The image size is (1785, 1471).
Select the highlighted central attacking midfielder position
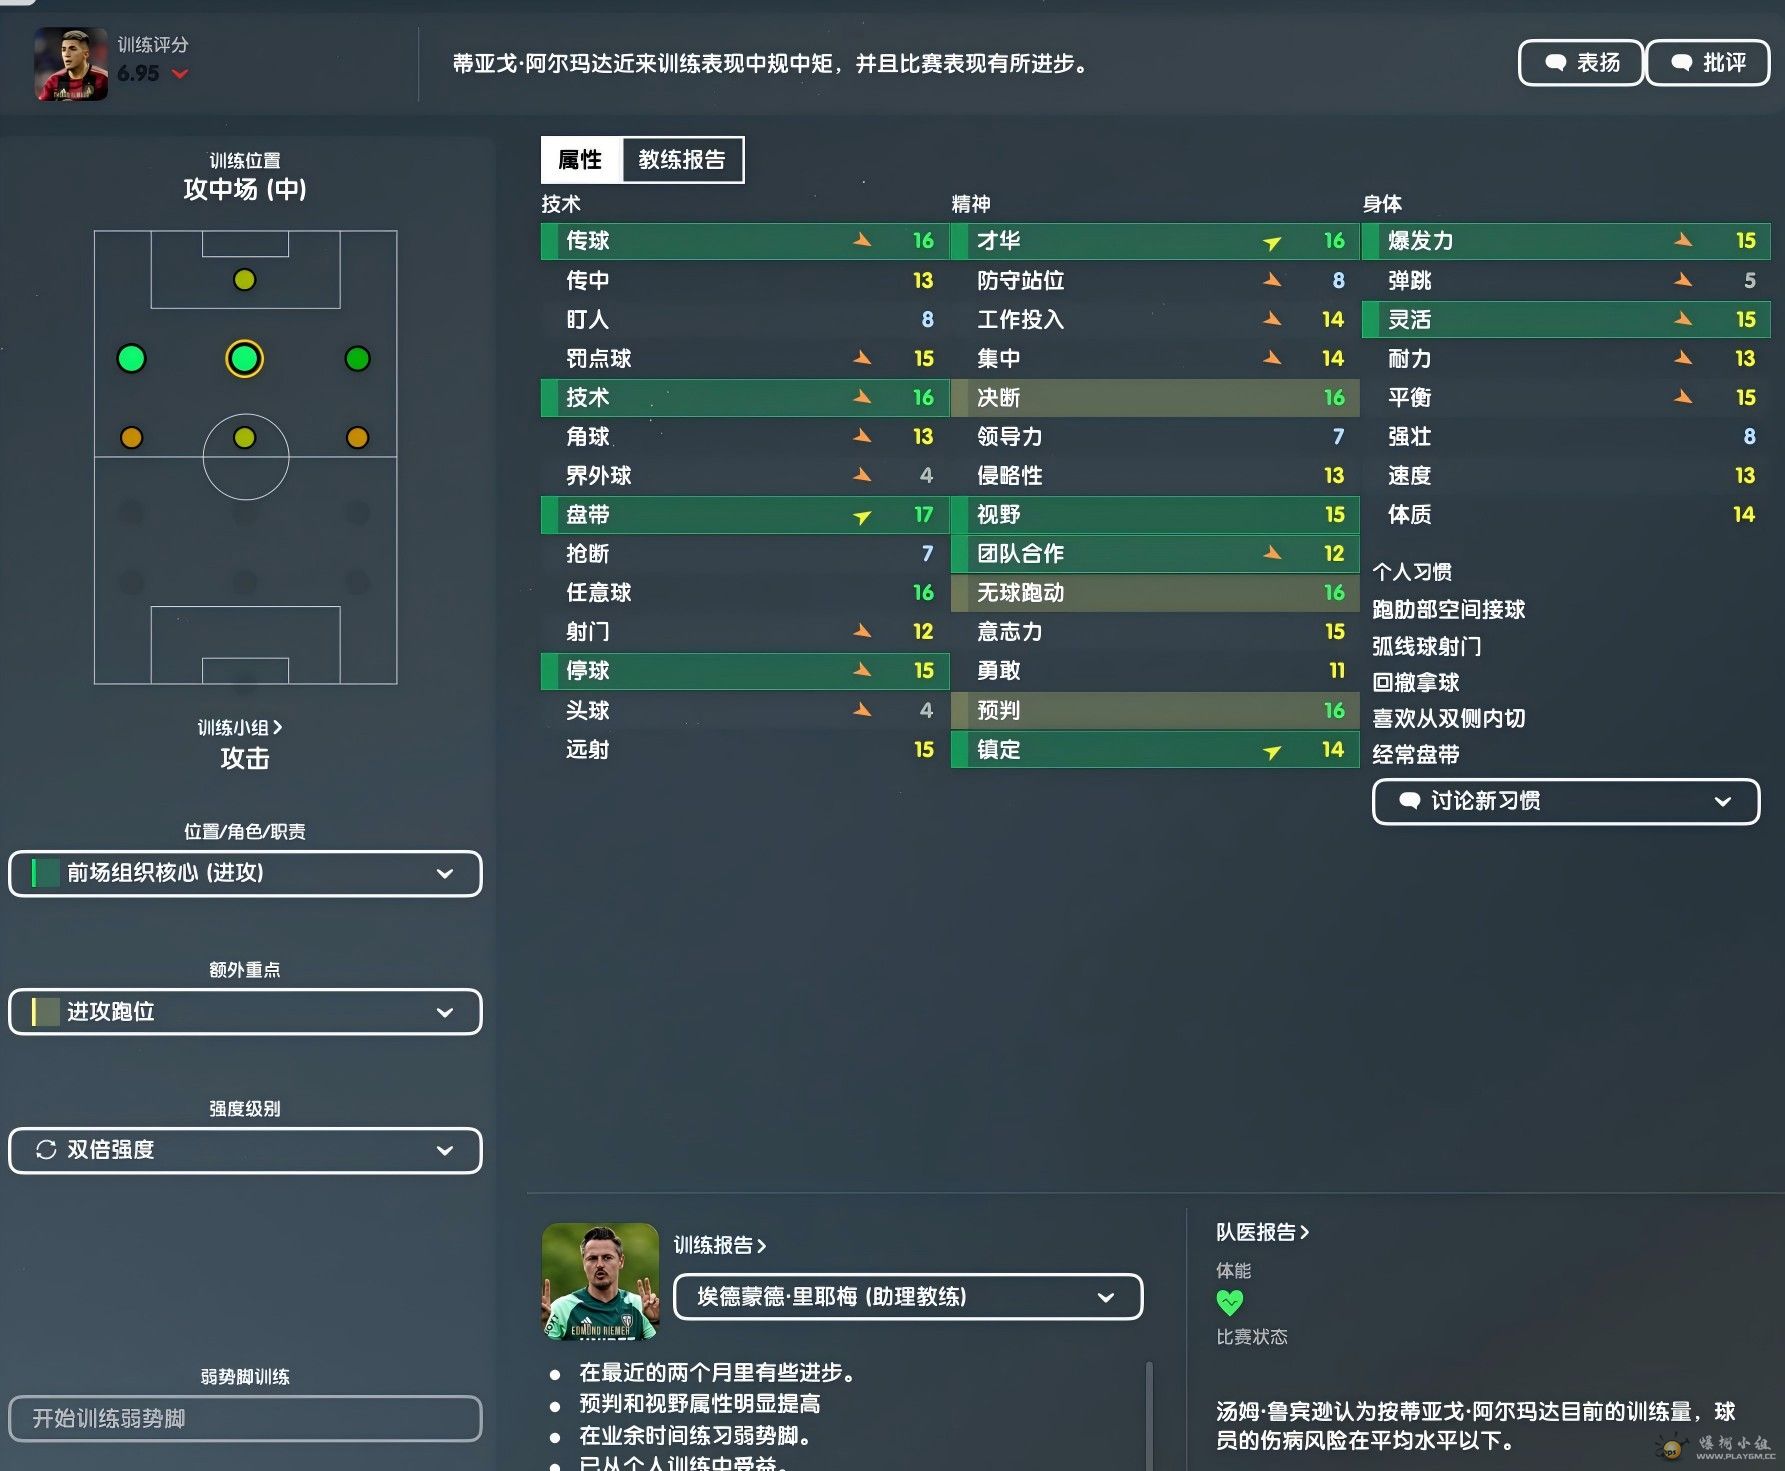pos(244,358)
